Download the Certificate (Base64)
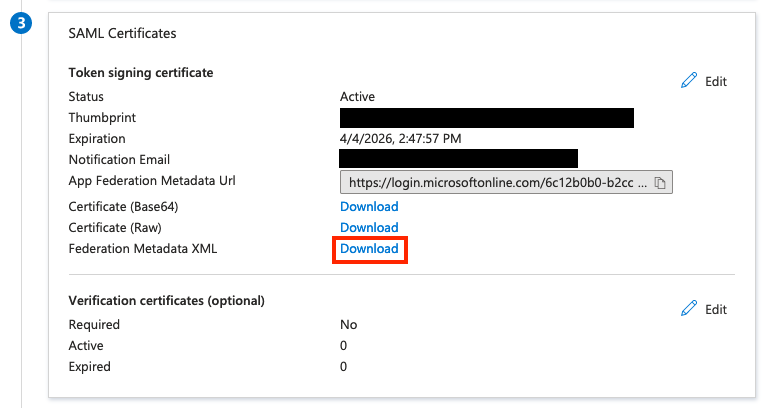This screenshot has width=765, height=408. coord(369,207)
